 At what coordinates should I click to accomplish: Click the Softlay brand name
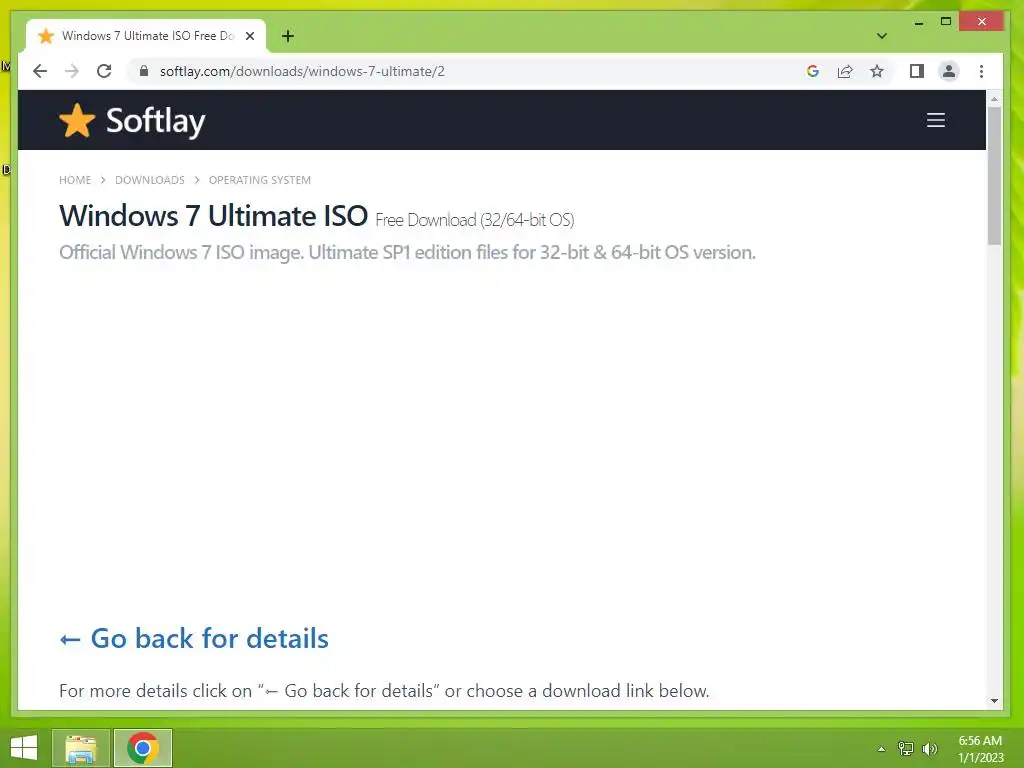[155, 121]
